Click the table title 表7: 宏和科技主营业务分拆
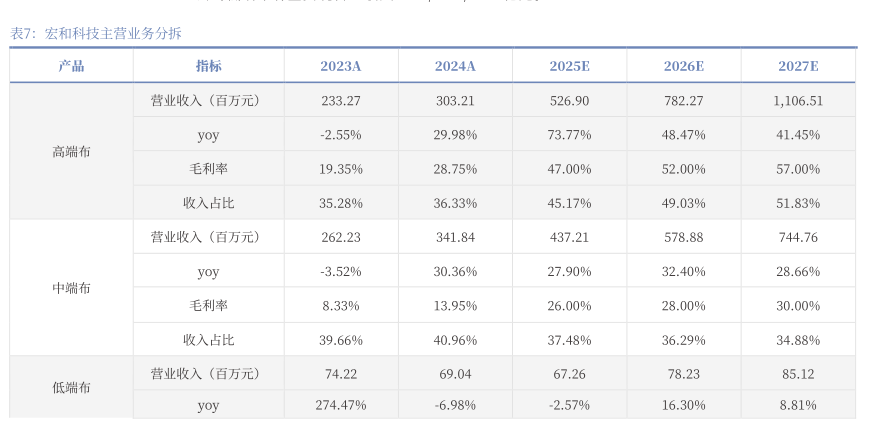877x445 pixels. click(x=96, y=33)
